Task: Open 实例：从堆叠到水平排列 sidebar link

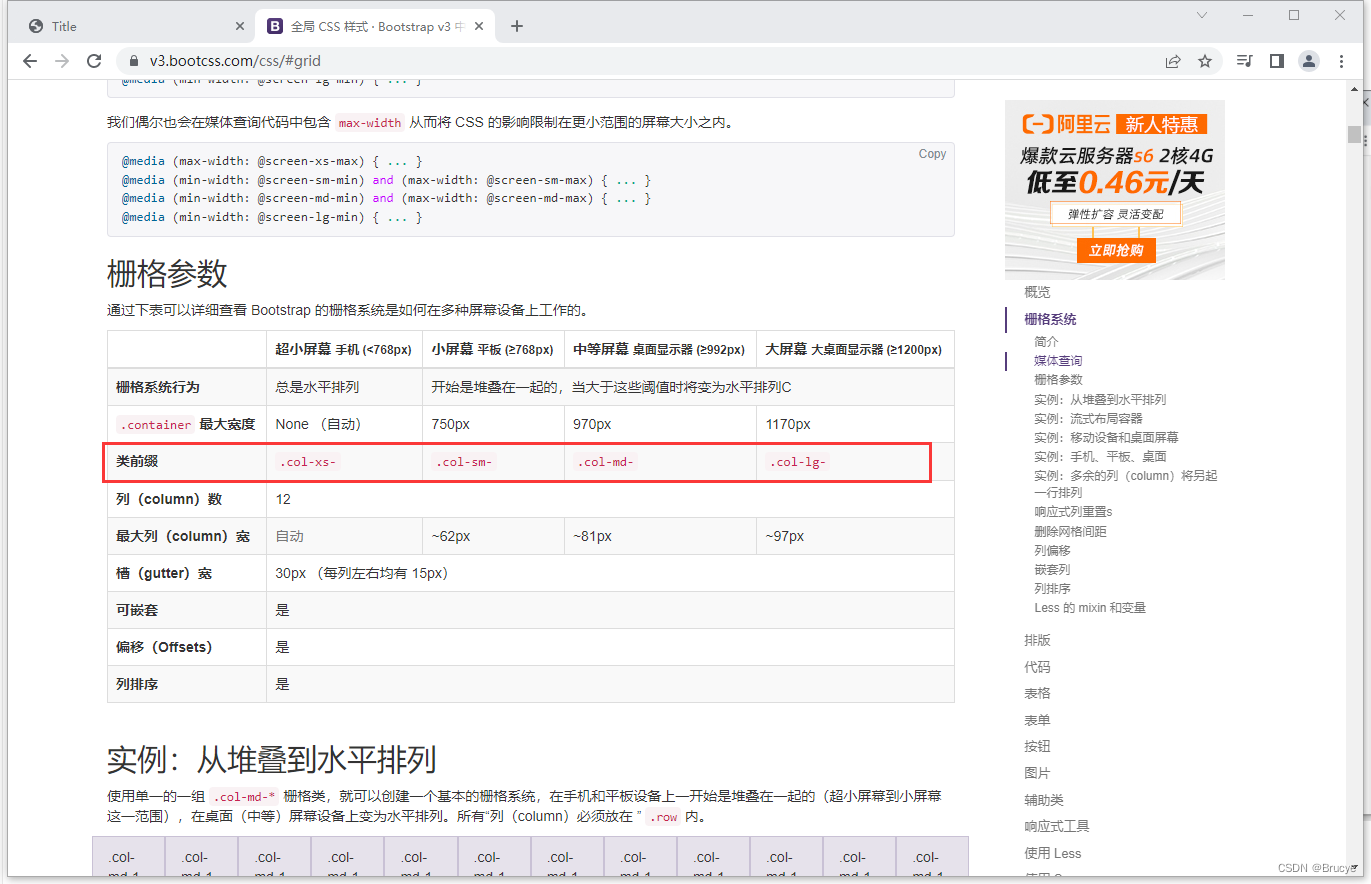Action: [1100, 399]
